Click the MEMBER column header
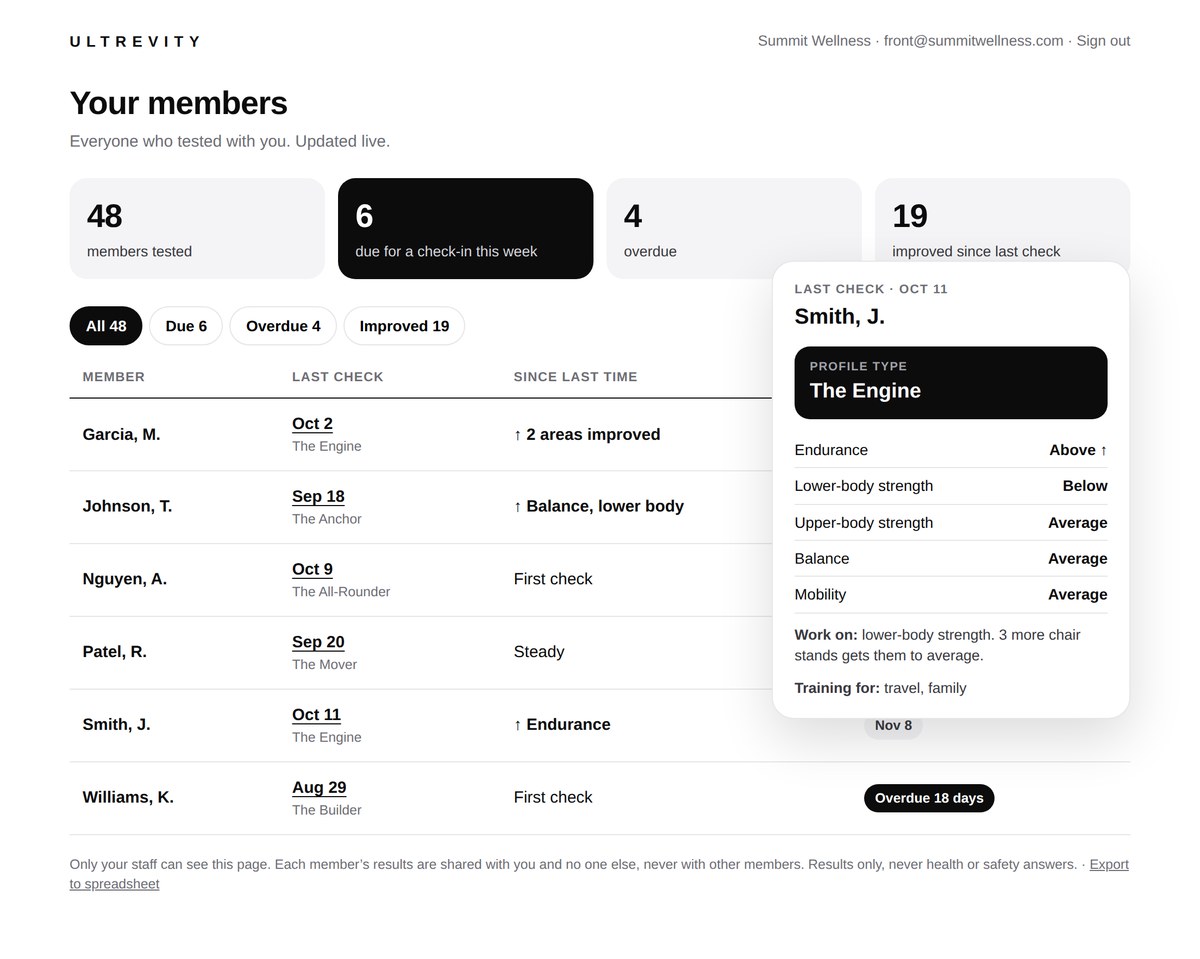The height and width of the screenshot is (959, 1200). pyautogui.click(x=113, y=377)
